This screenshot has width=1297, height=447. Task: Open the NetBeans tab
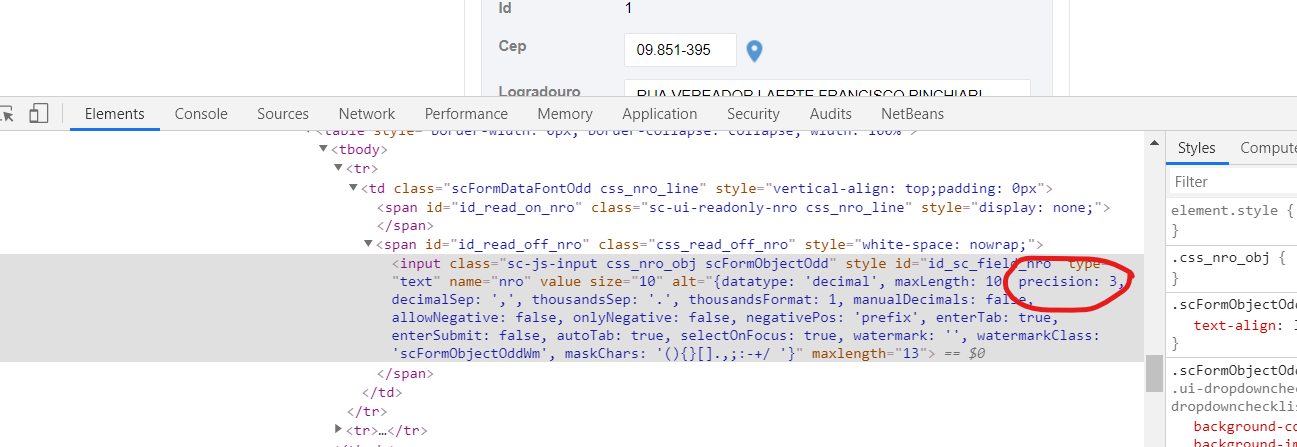point(912,114)
